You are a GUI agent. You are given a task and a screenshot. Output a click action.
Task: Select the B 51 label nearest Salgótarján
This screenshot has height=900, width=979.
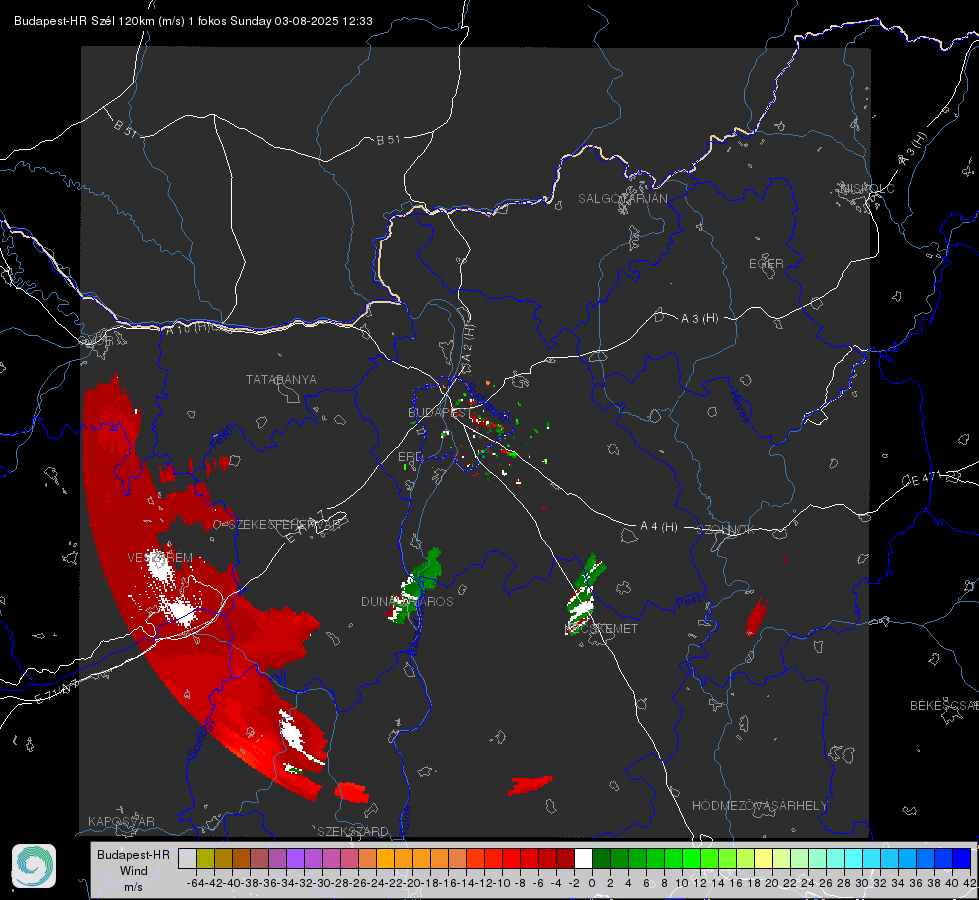pyautogui.click(x=388, y=139)
